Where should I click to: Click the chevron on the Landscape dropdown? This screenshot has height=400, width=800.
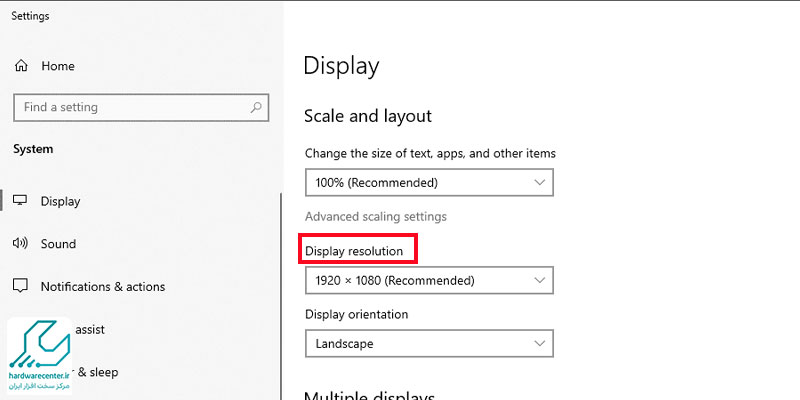[x=541, y=344]
